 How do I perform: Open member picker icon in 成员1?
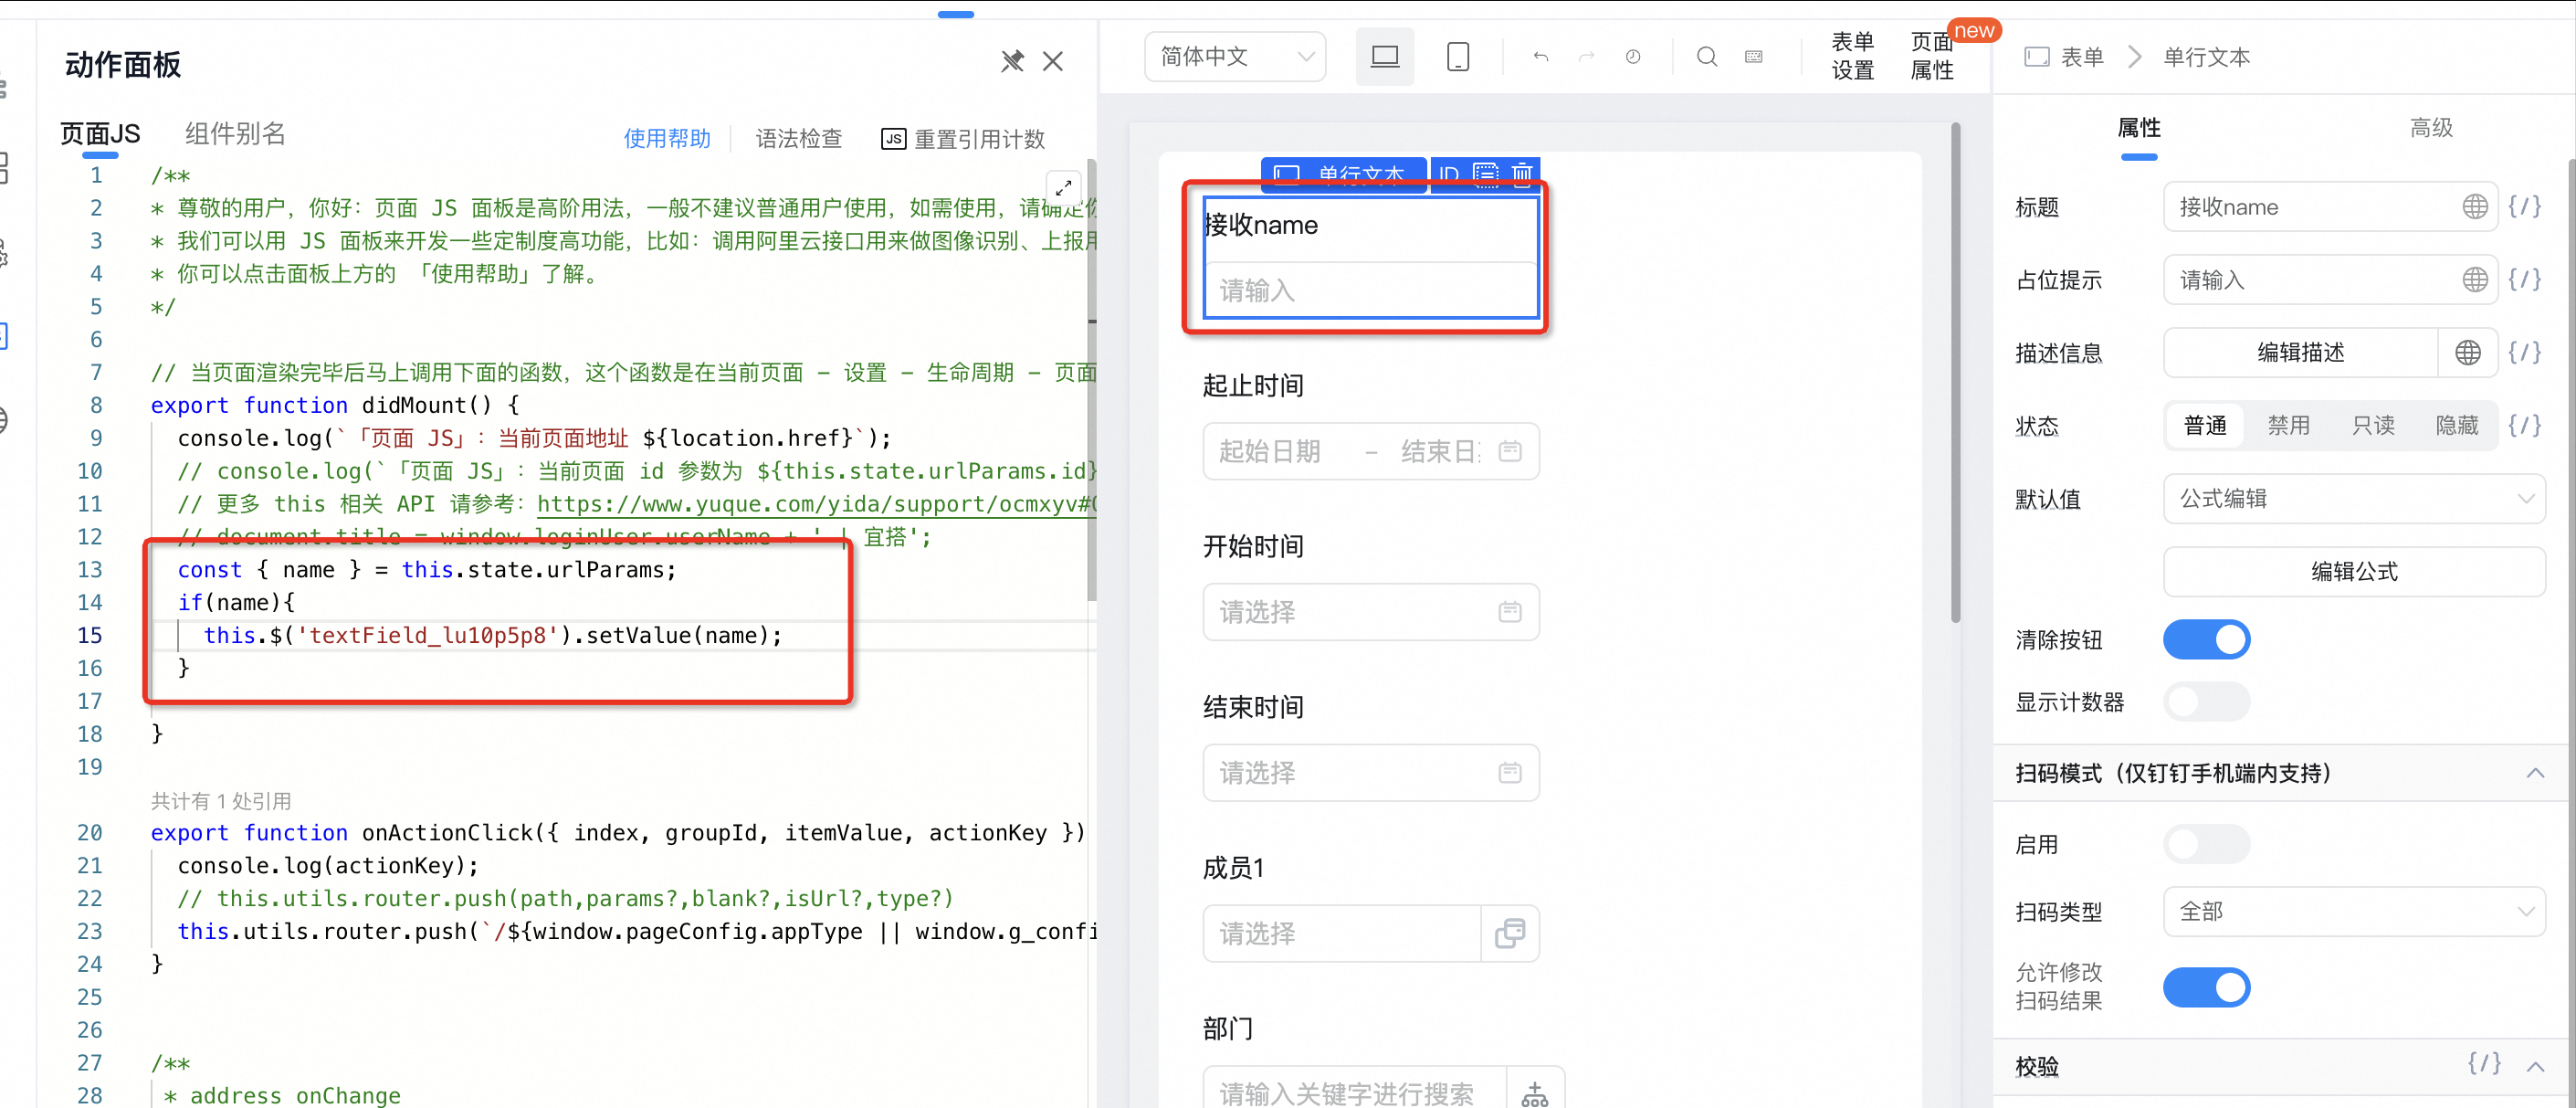(x=1510, y=934)
